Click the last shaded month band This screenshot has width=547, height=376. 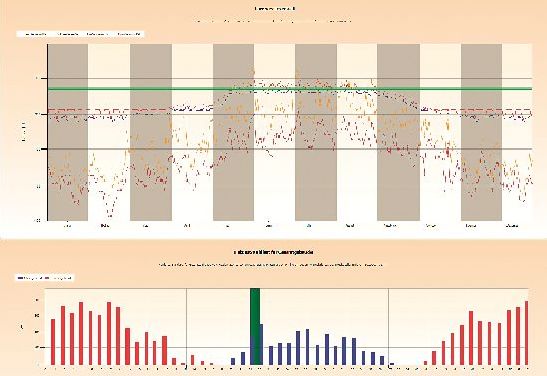coord(481,132)
